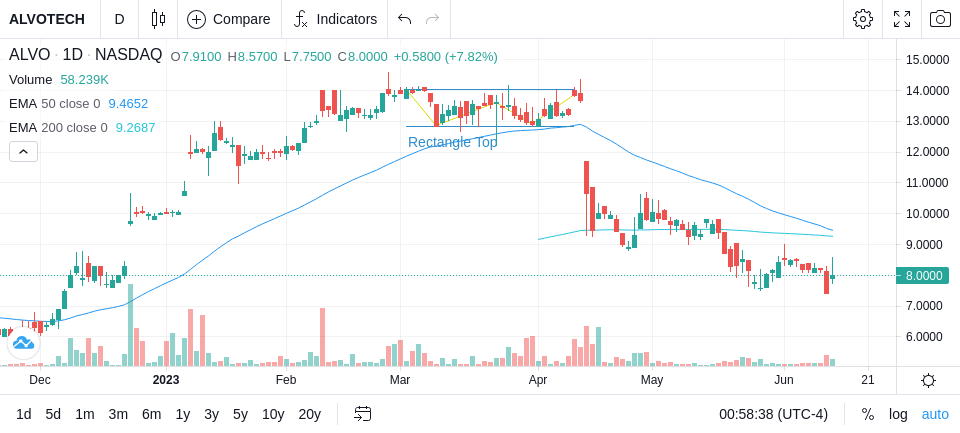Click the Jun label on time axis

(x=784, y=380)
